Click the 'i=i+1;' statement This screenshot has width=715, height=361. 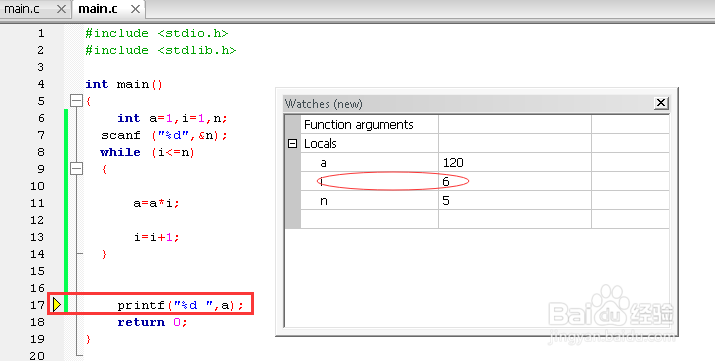click(x=156, y=237)
